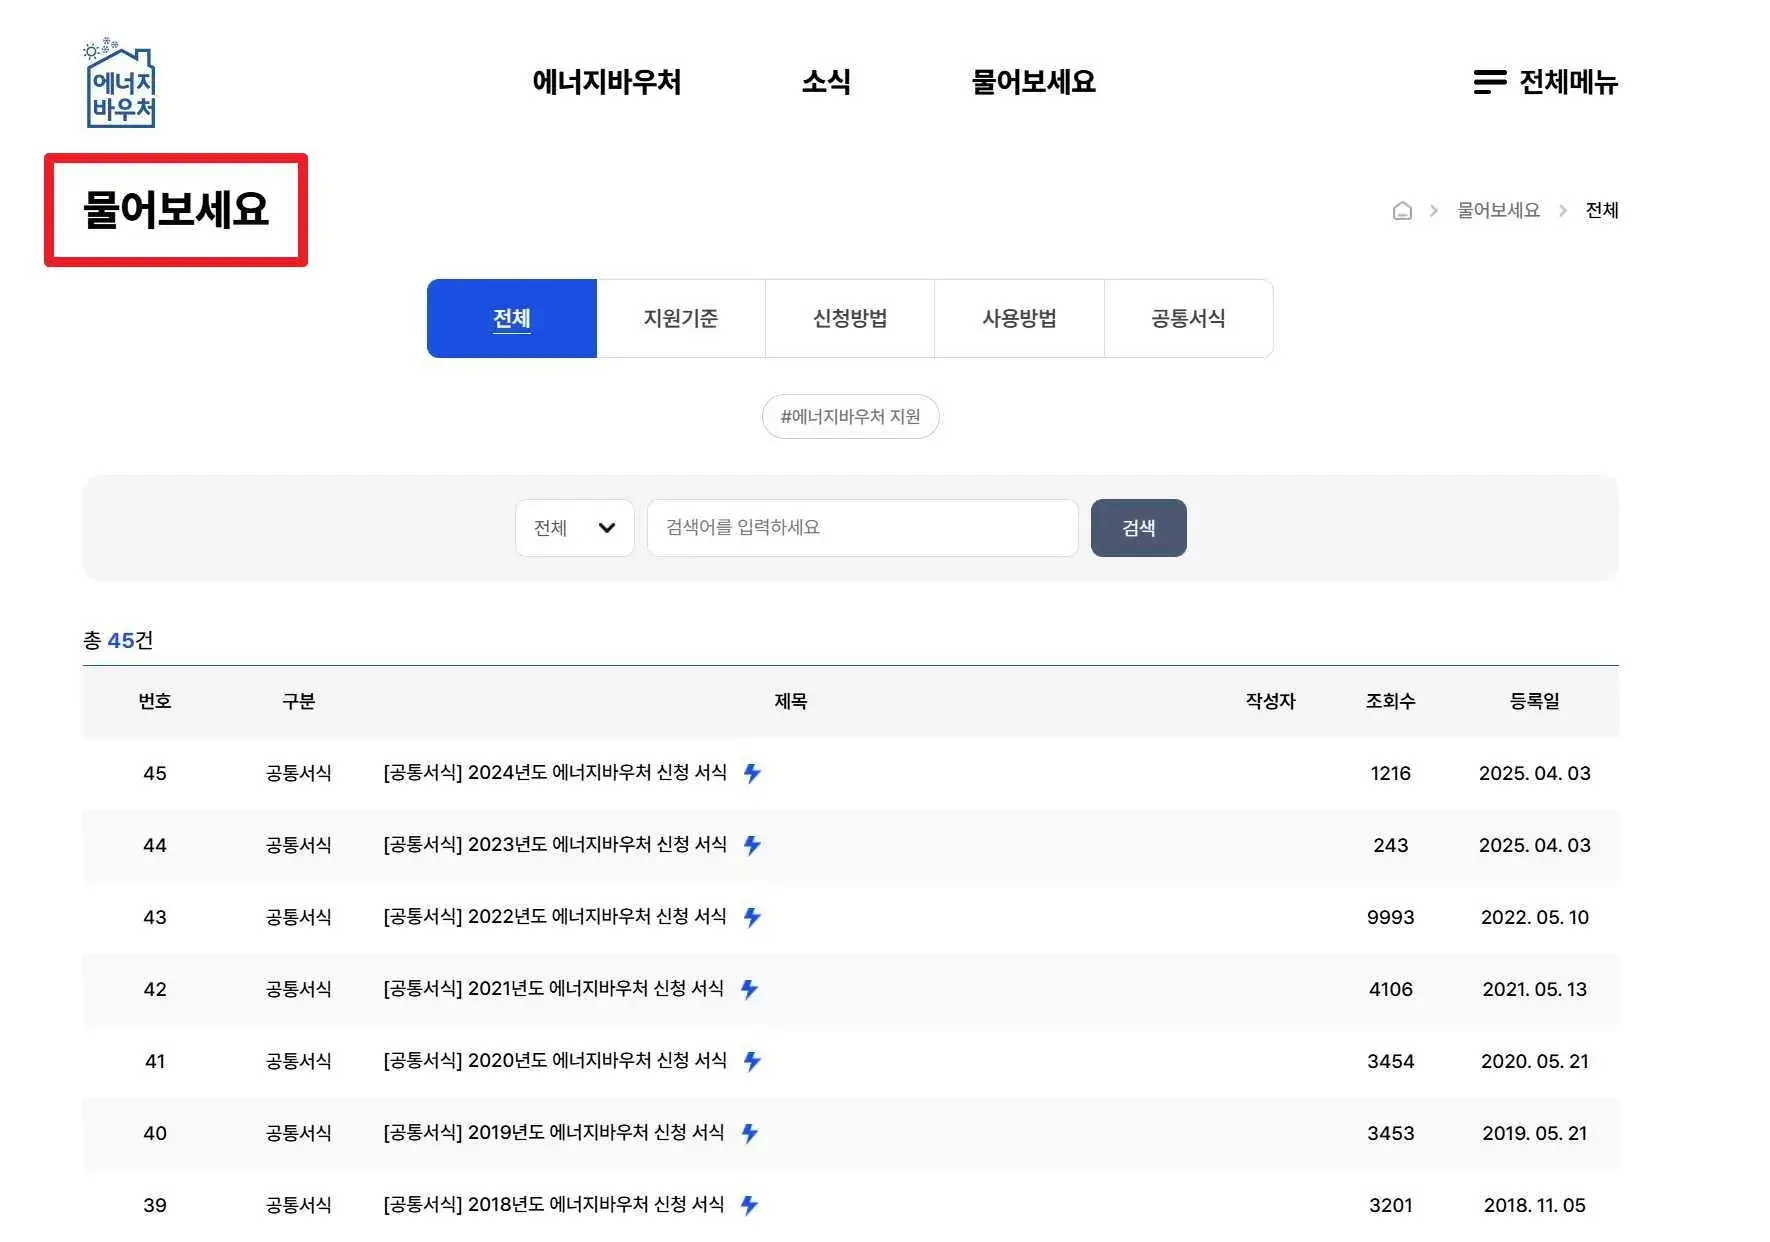The width and height of the screenshot is (1770, 1242).
Task: Click the search keyword input field
Action: click(x=862, y=528)
